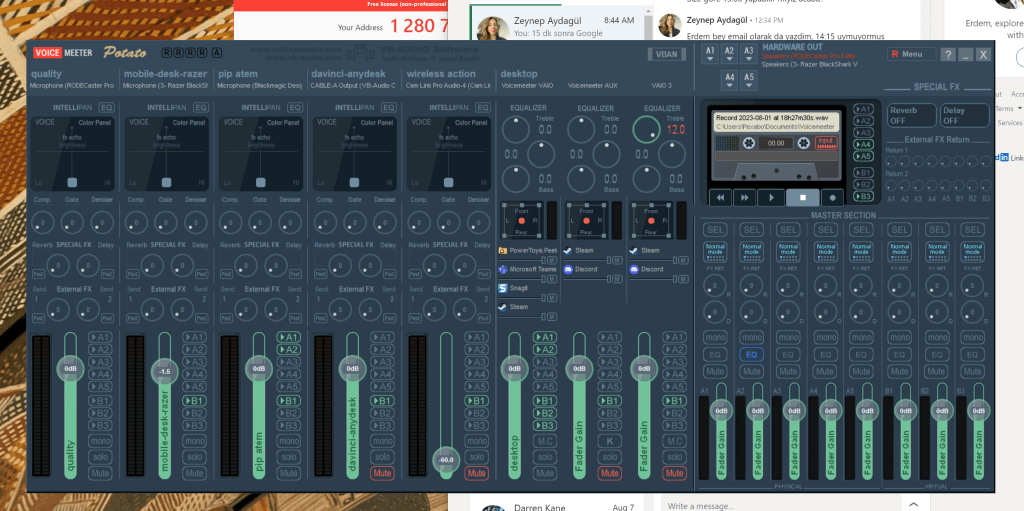Click the Microsoft Teams app icon
The height and width of the screenshot is (511, 1024).
503,269
